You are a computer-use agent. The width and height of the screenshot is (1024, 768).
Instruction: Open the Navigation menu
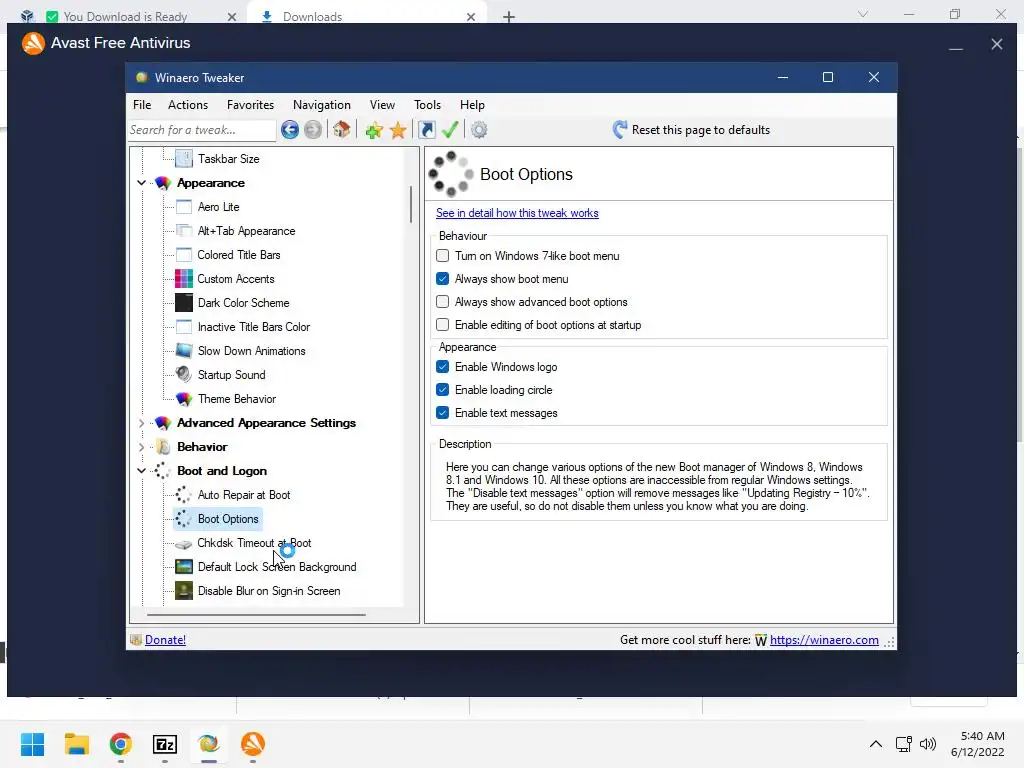[x=322, y=105]
